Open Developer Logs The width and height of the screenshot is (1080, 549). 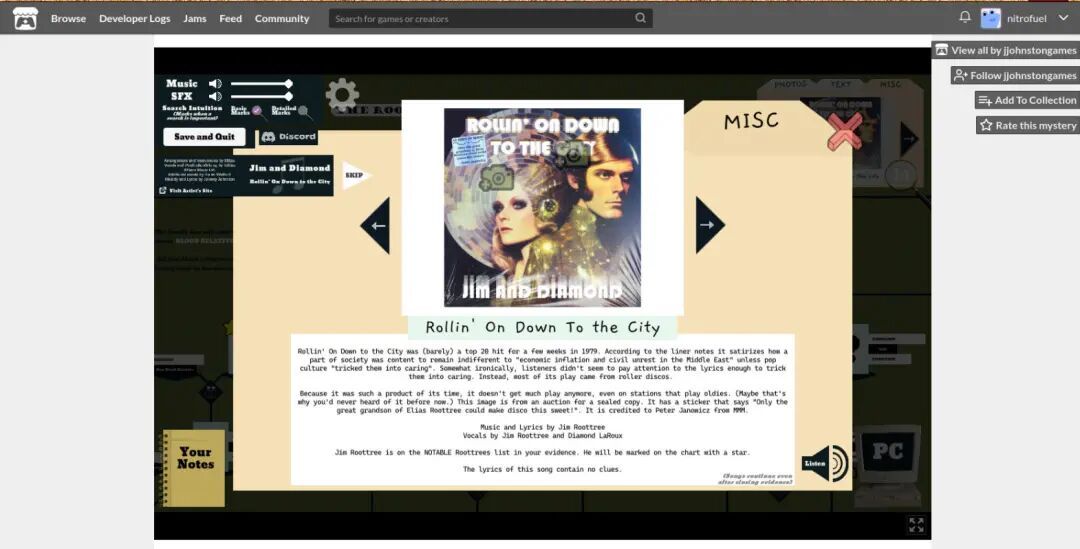pyautogui.click(x=134, y=19)
